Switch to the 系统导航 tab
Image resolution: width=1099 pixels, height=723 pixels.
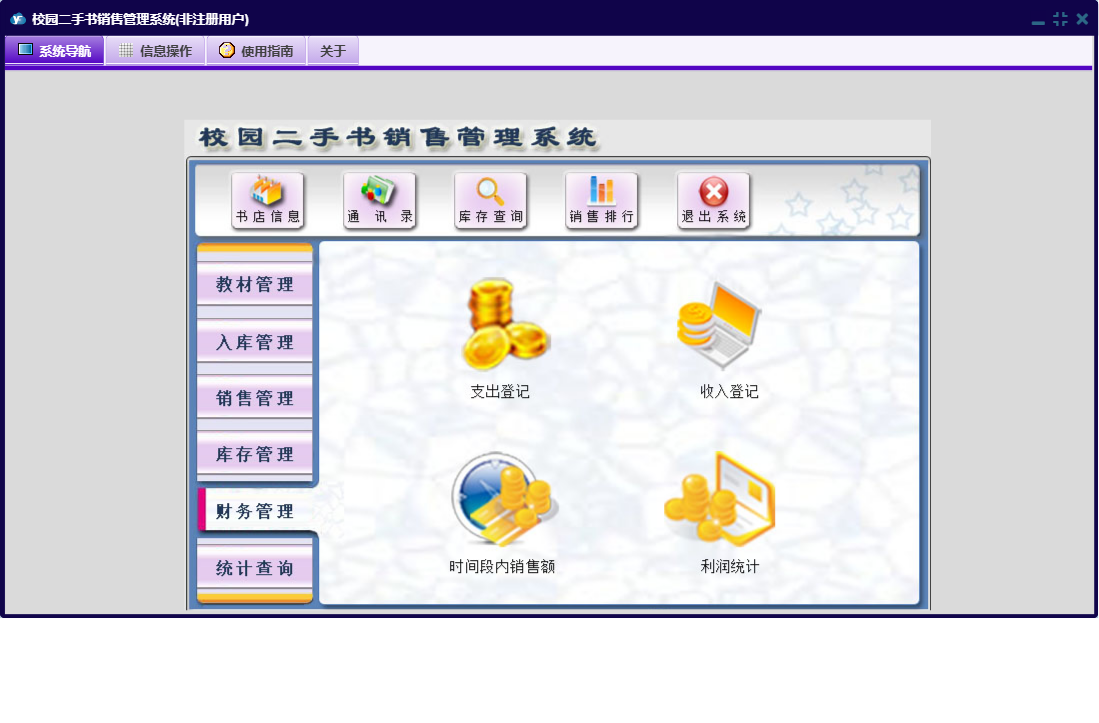coord(55,51)
